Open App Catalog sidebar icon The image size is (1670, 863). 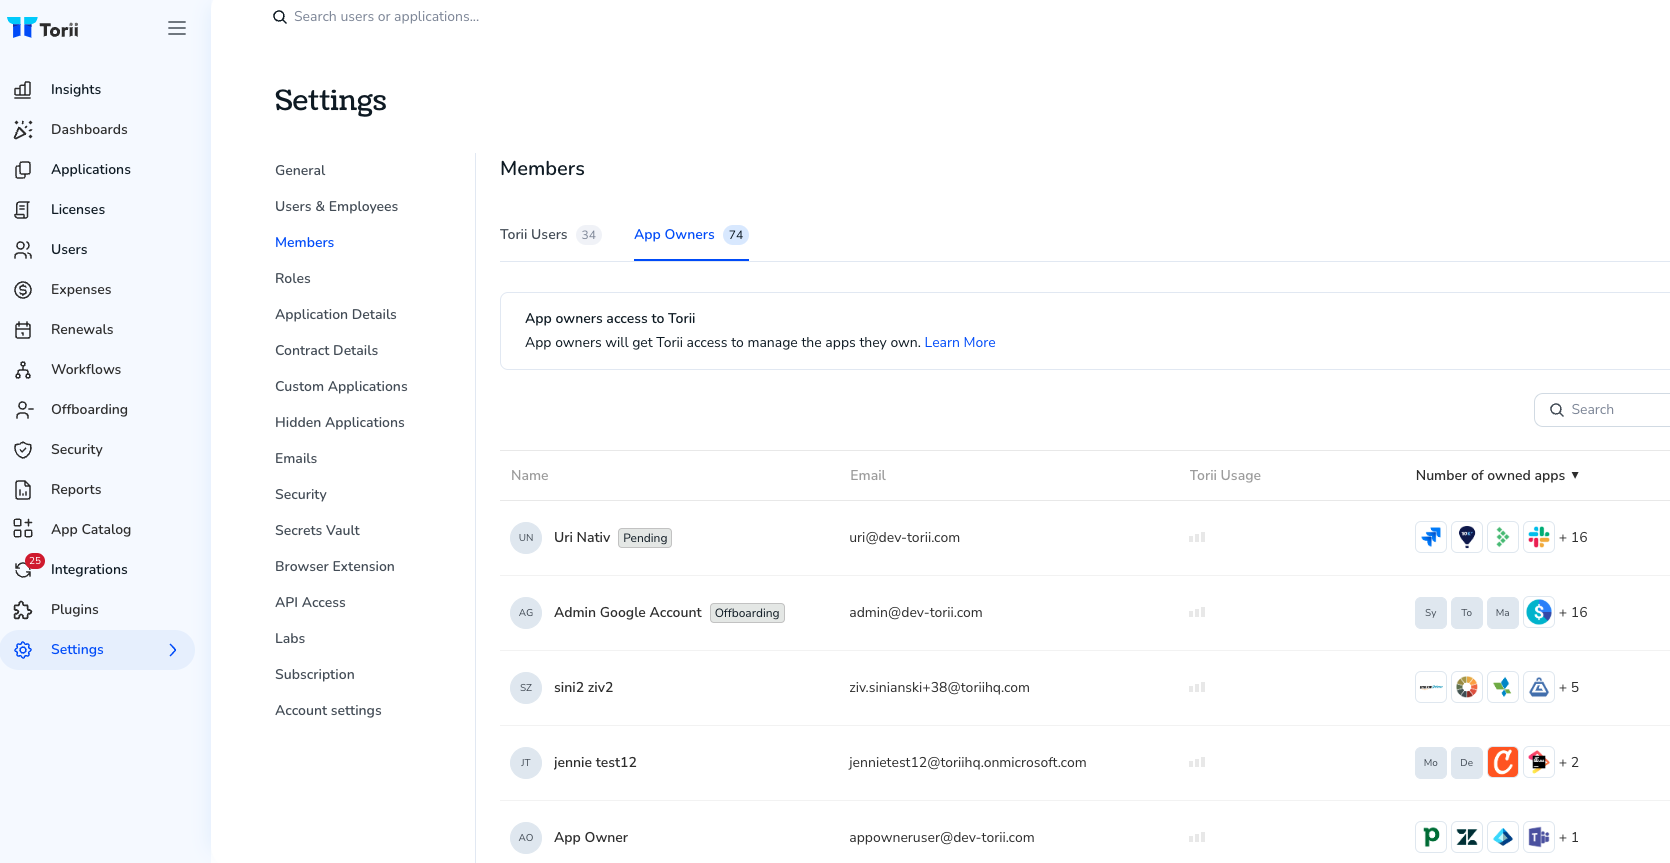click(23, 529)
